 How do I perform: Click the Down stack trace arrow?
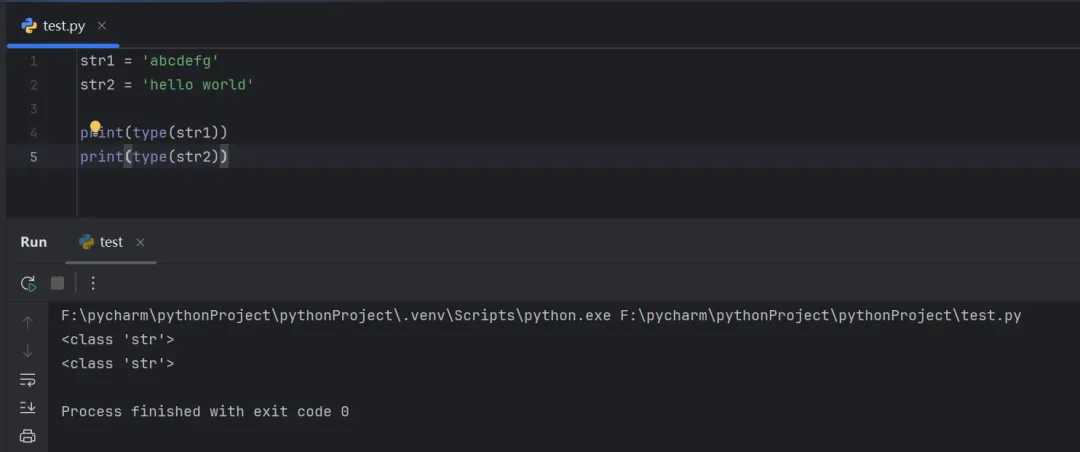(x=28, y=351)
